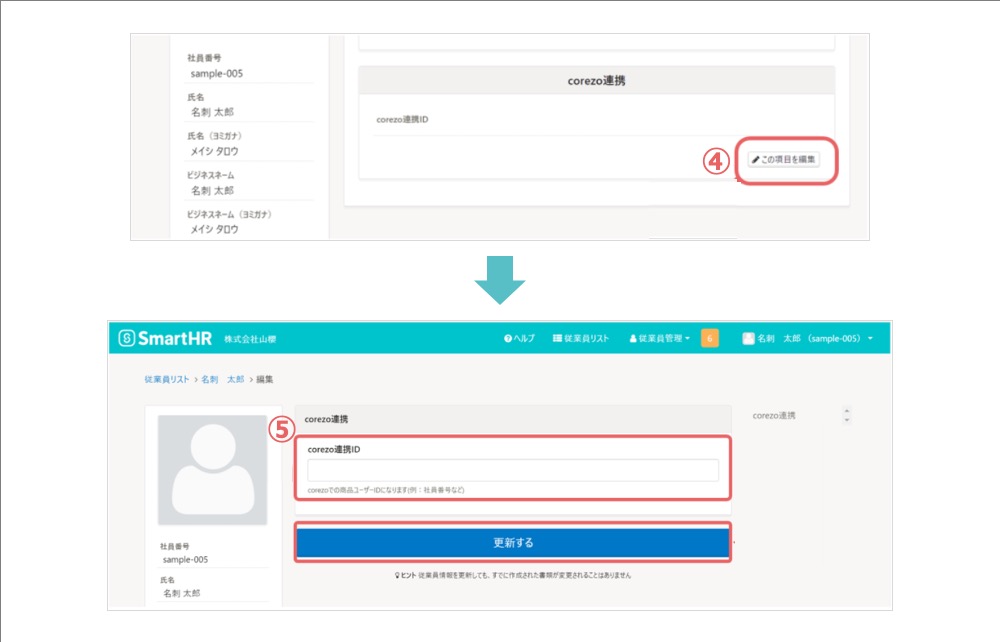Click the blue 更新する button
This screenshot has width=1000, height=642.
point(513,543)
